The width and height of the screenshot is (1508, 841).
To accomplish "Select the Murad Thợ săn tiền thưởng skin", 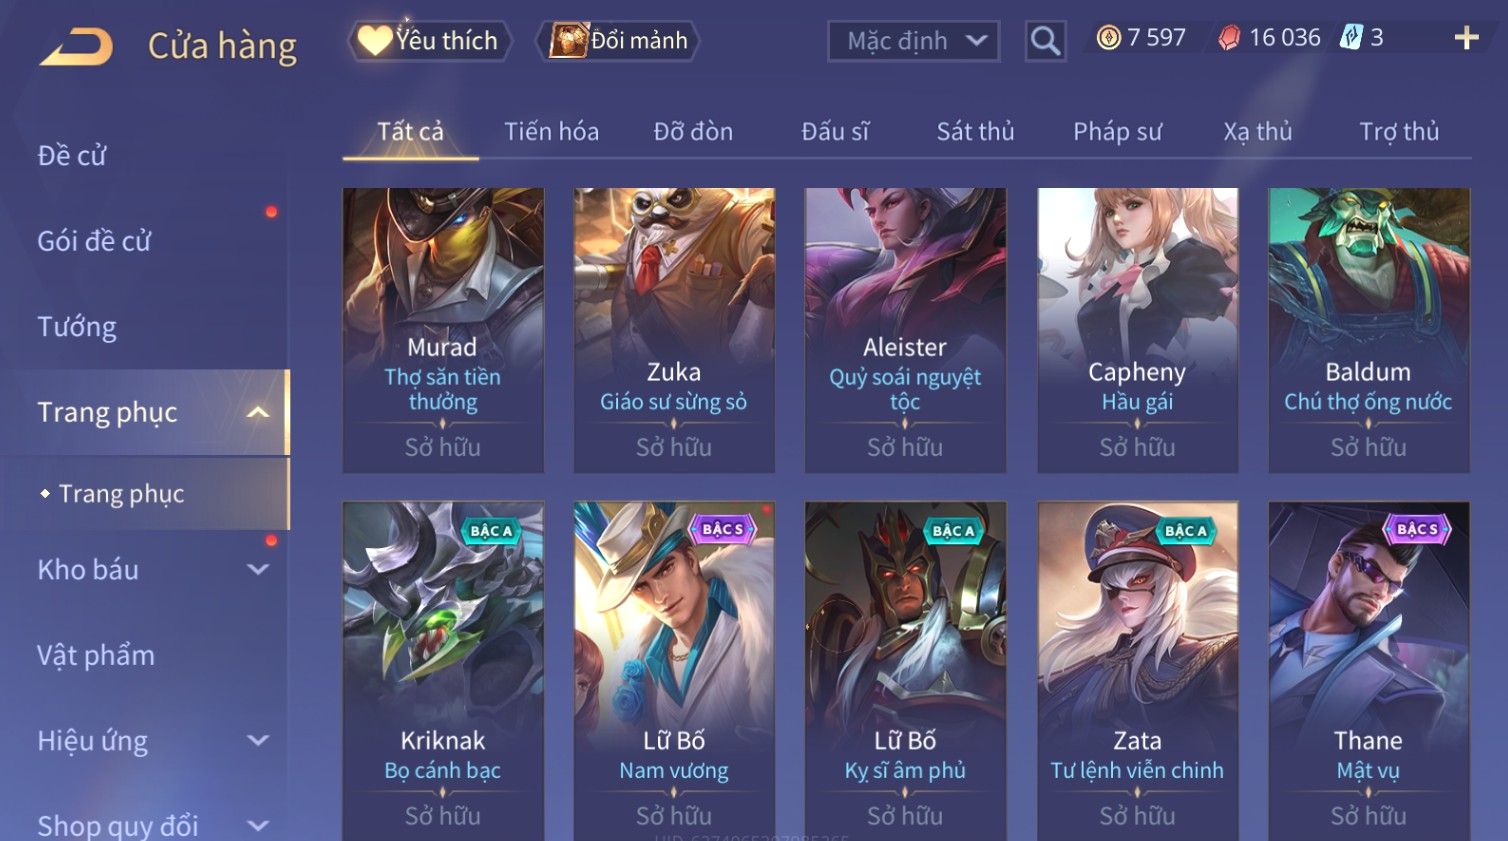I will coord(443,330).
